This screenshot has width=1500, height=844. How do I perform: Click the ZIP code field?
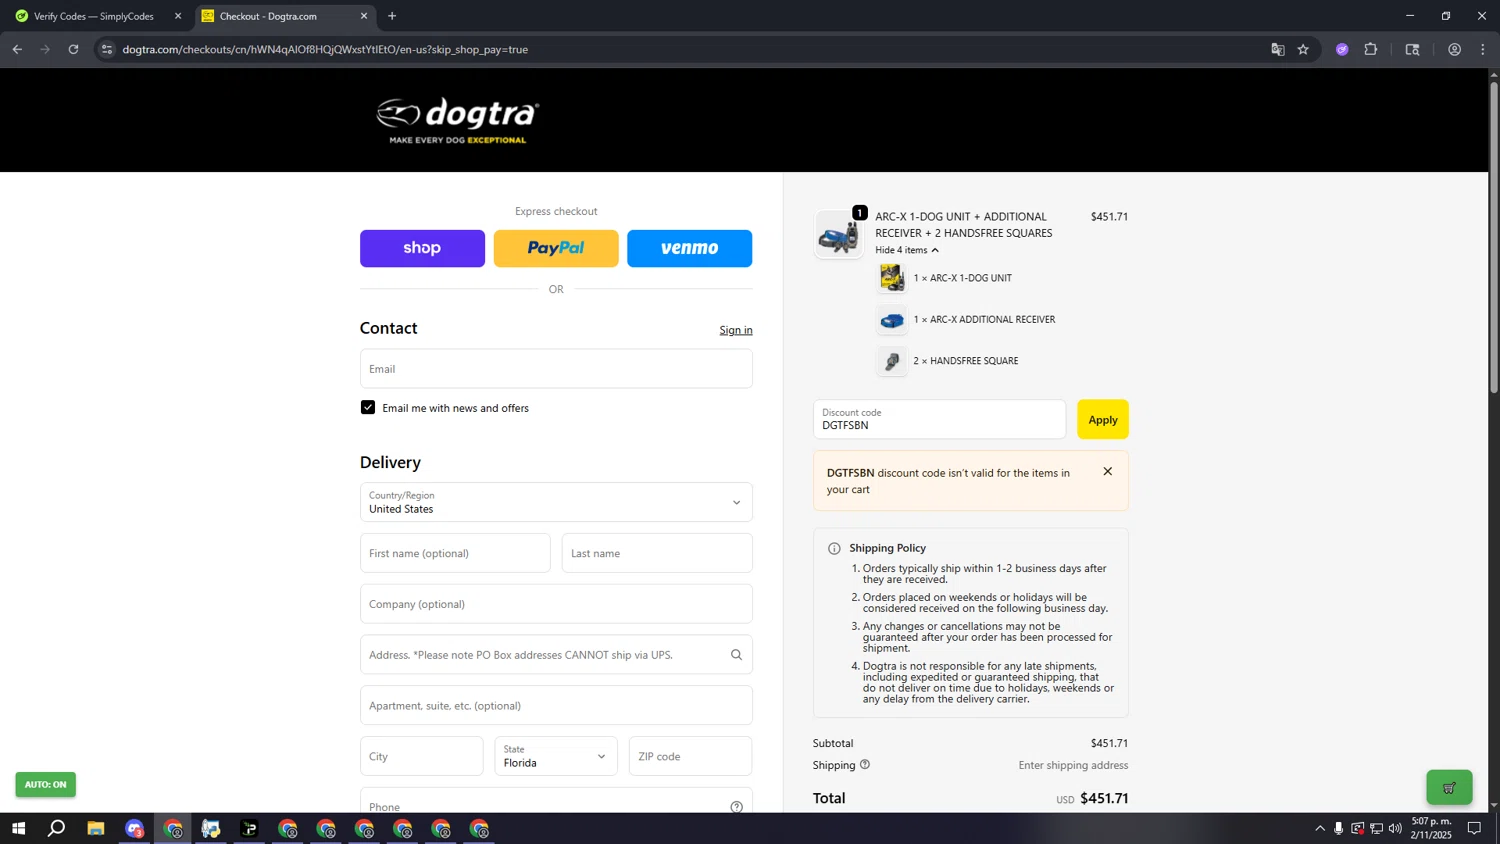coord(690,756)
